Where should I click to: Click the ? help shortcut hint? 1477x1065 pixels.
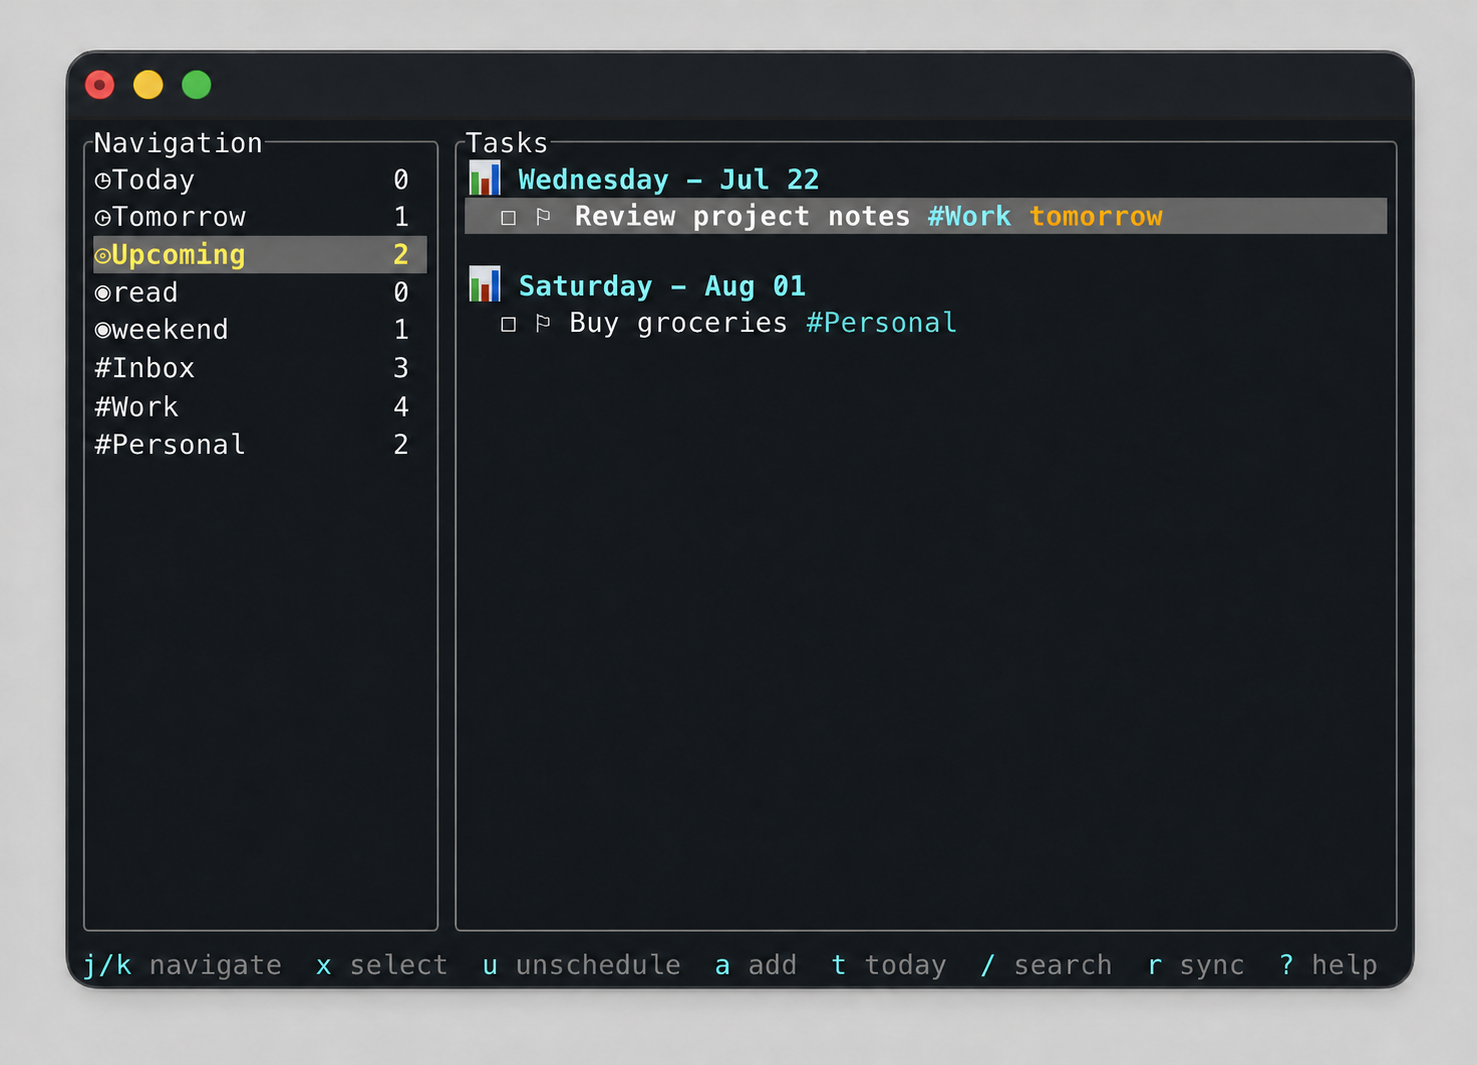click(x=1329, y=965)
